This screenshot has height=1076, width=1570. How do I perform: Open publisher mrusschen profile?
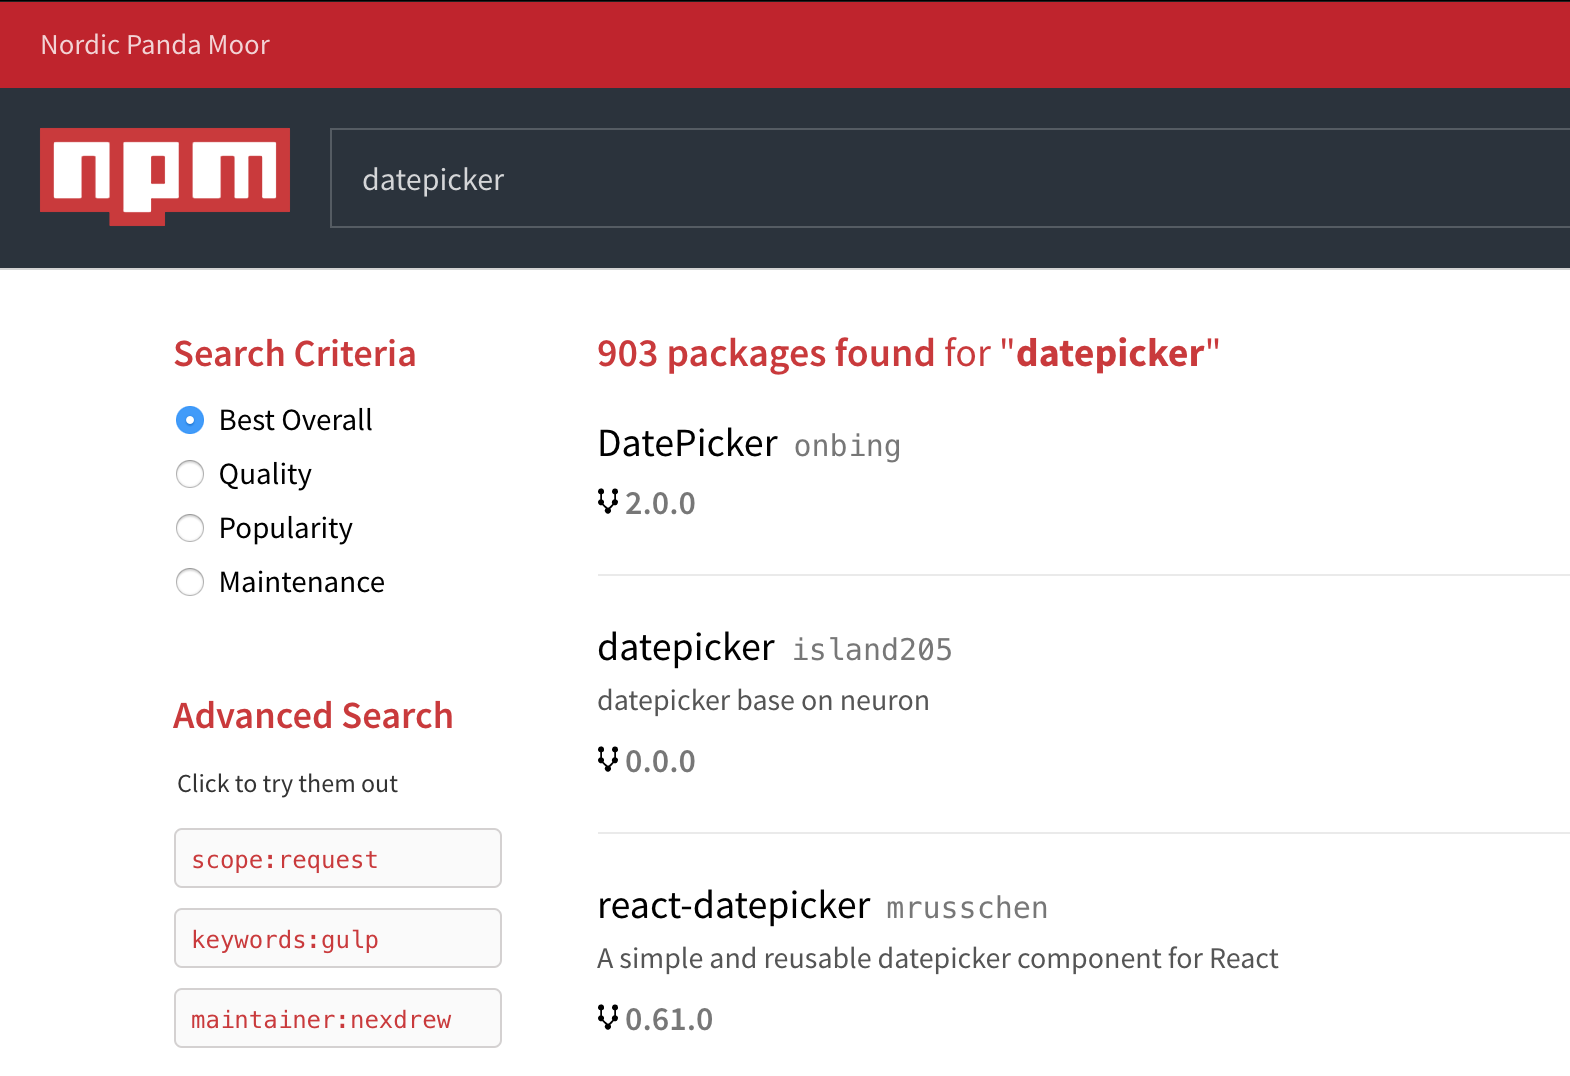click(967, 908)
